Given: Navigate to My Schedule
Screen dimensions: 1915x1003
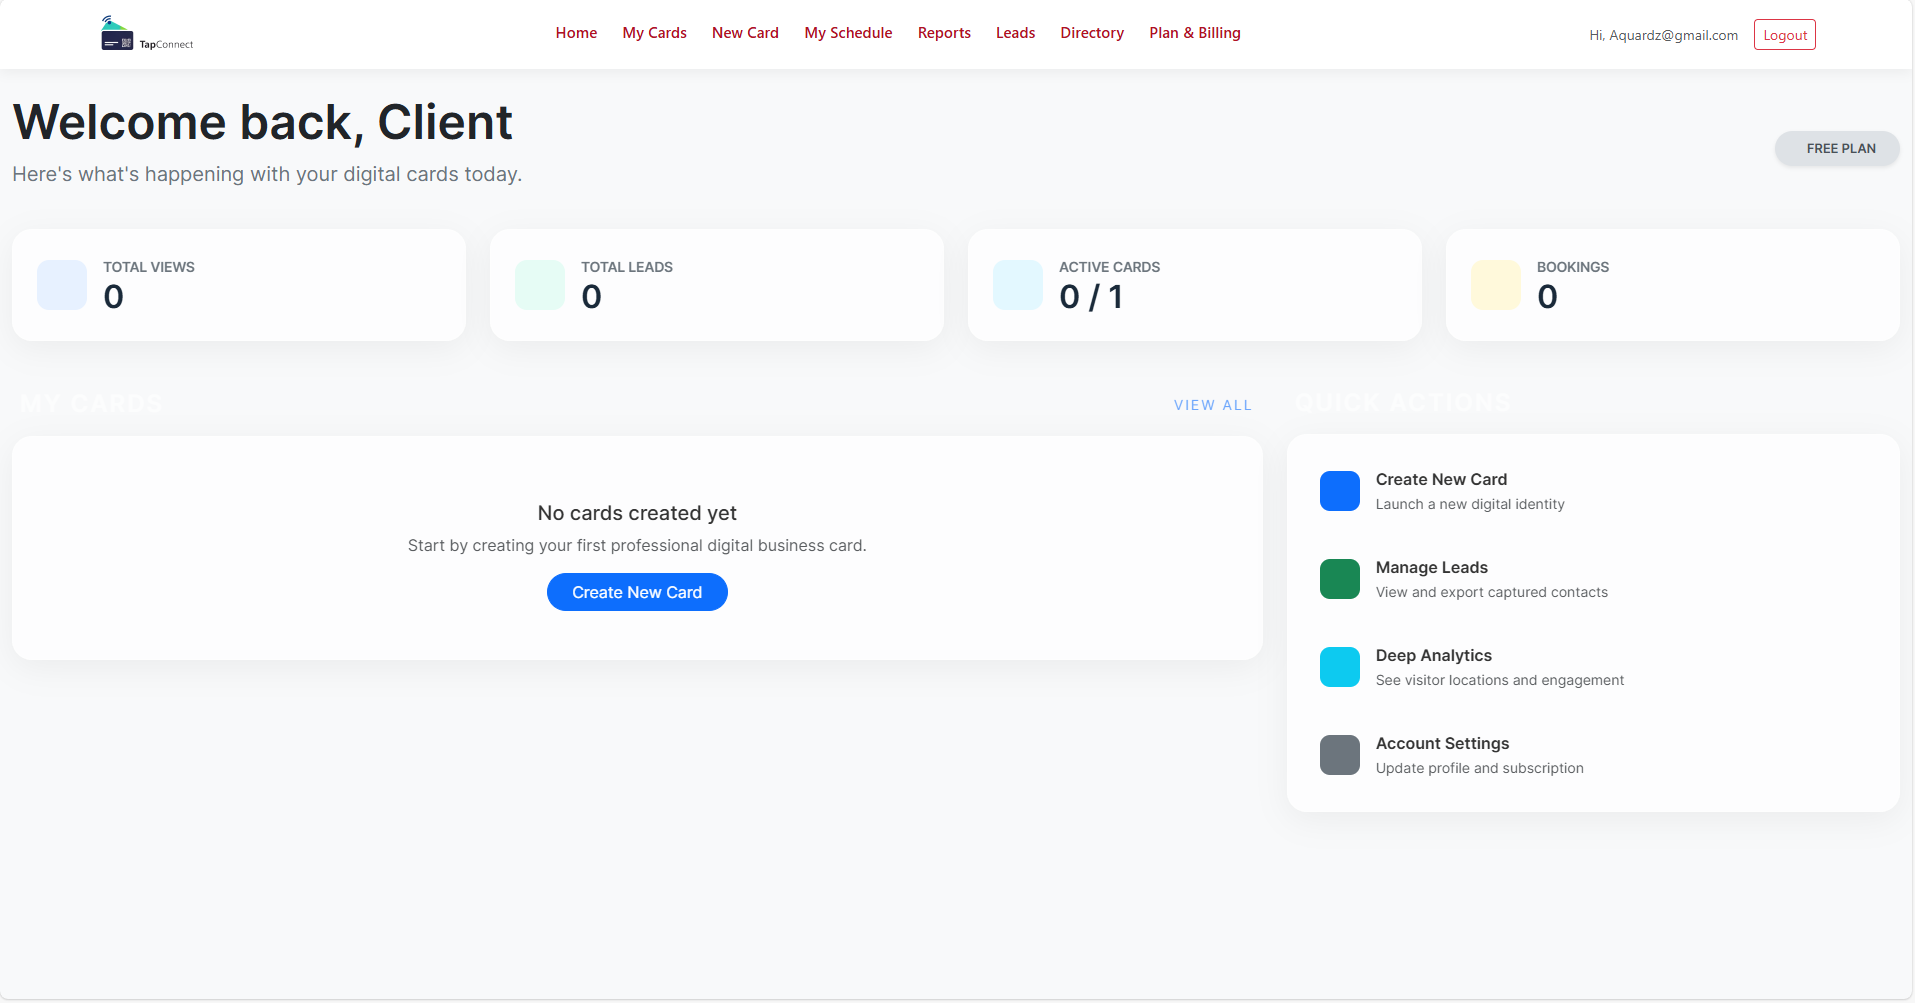Looking at the screenshot, I should tap(847, 32).
